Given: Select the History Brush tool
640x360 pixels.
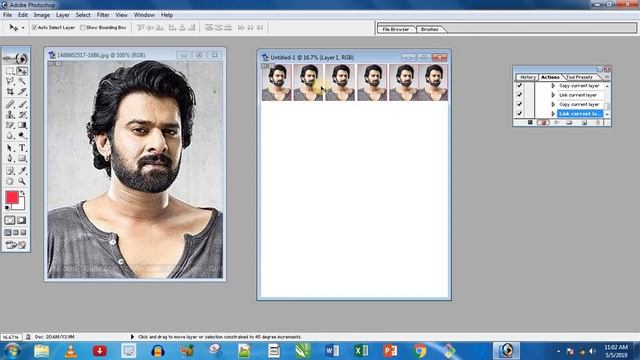Looking at the screenshot, I should 22,115.
